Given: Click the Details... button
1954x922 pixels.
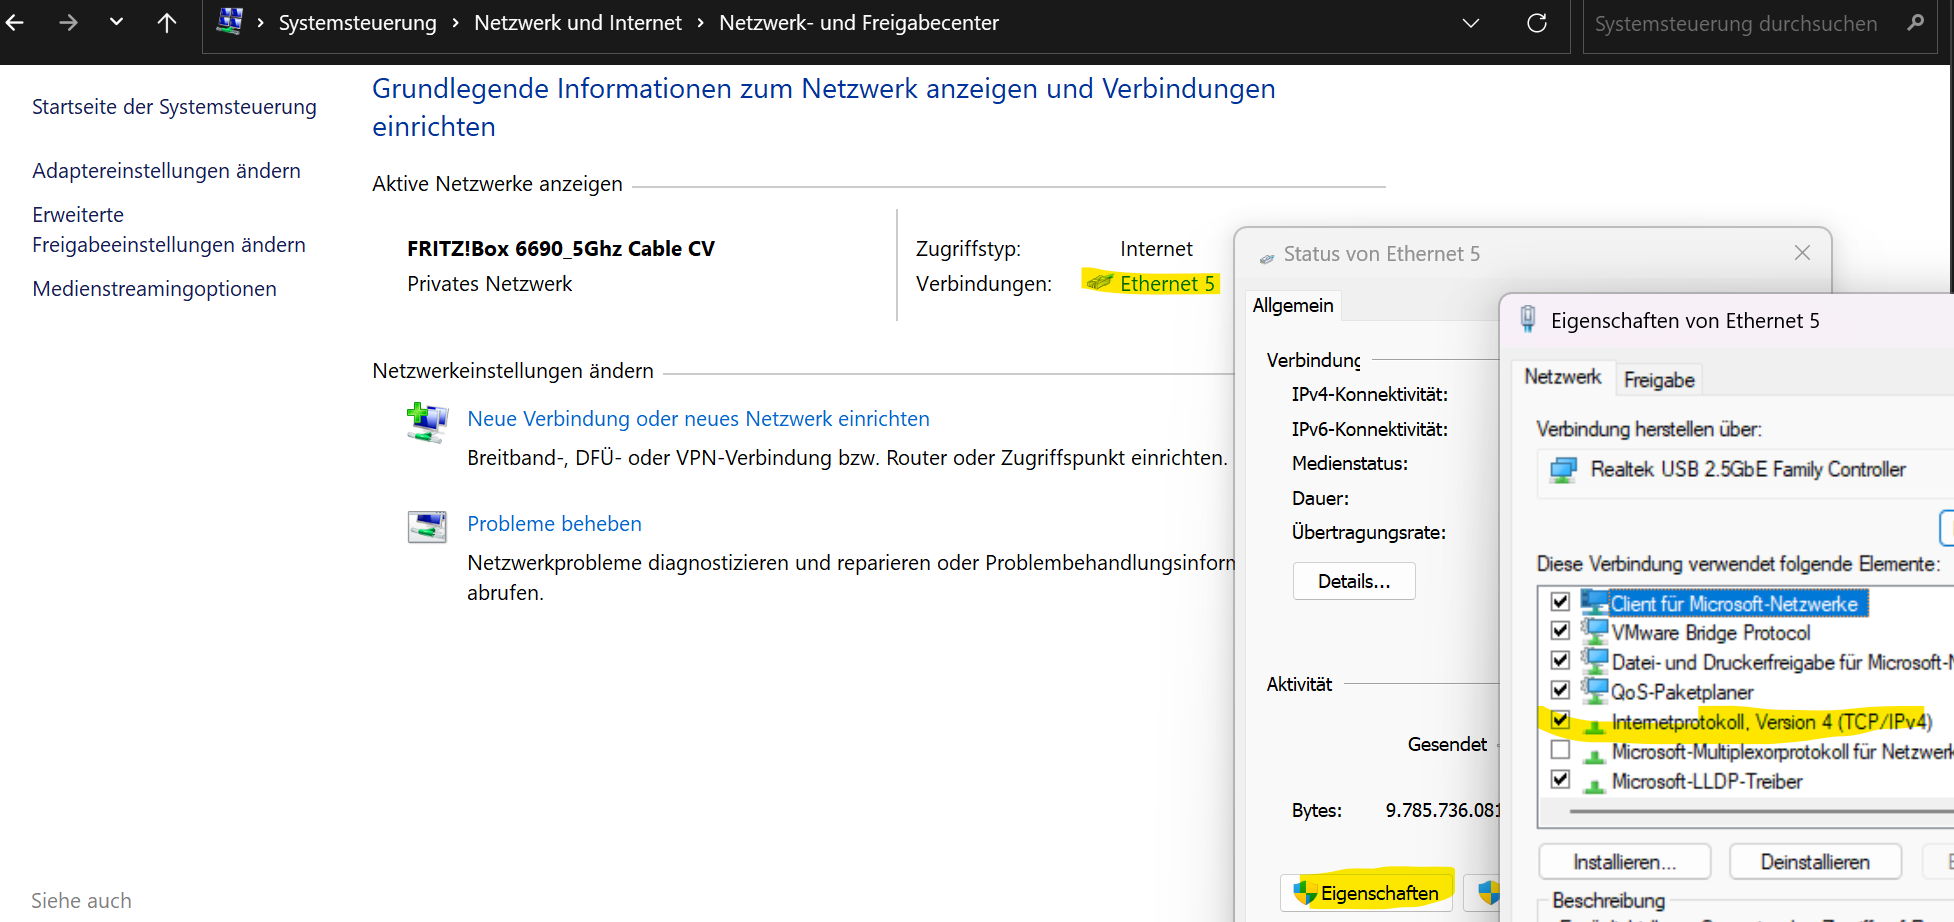Looking at the screenshot, I should point(1354,581).
